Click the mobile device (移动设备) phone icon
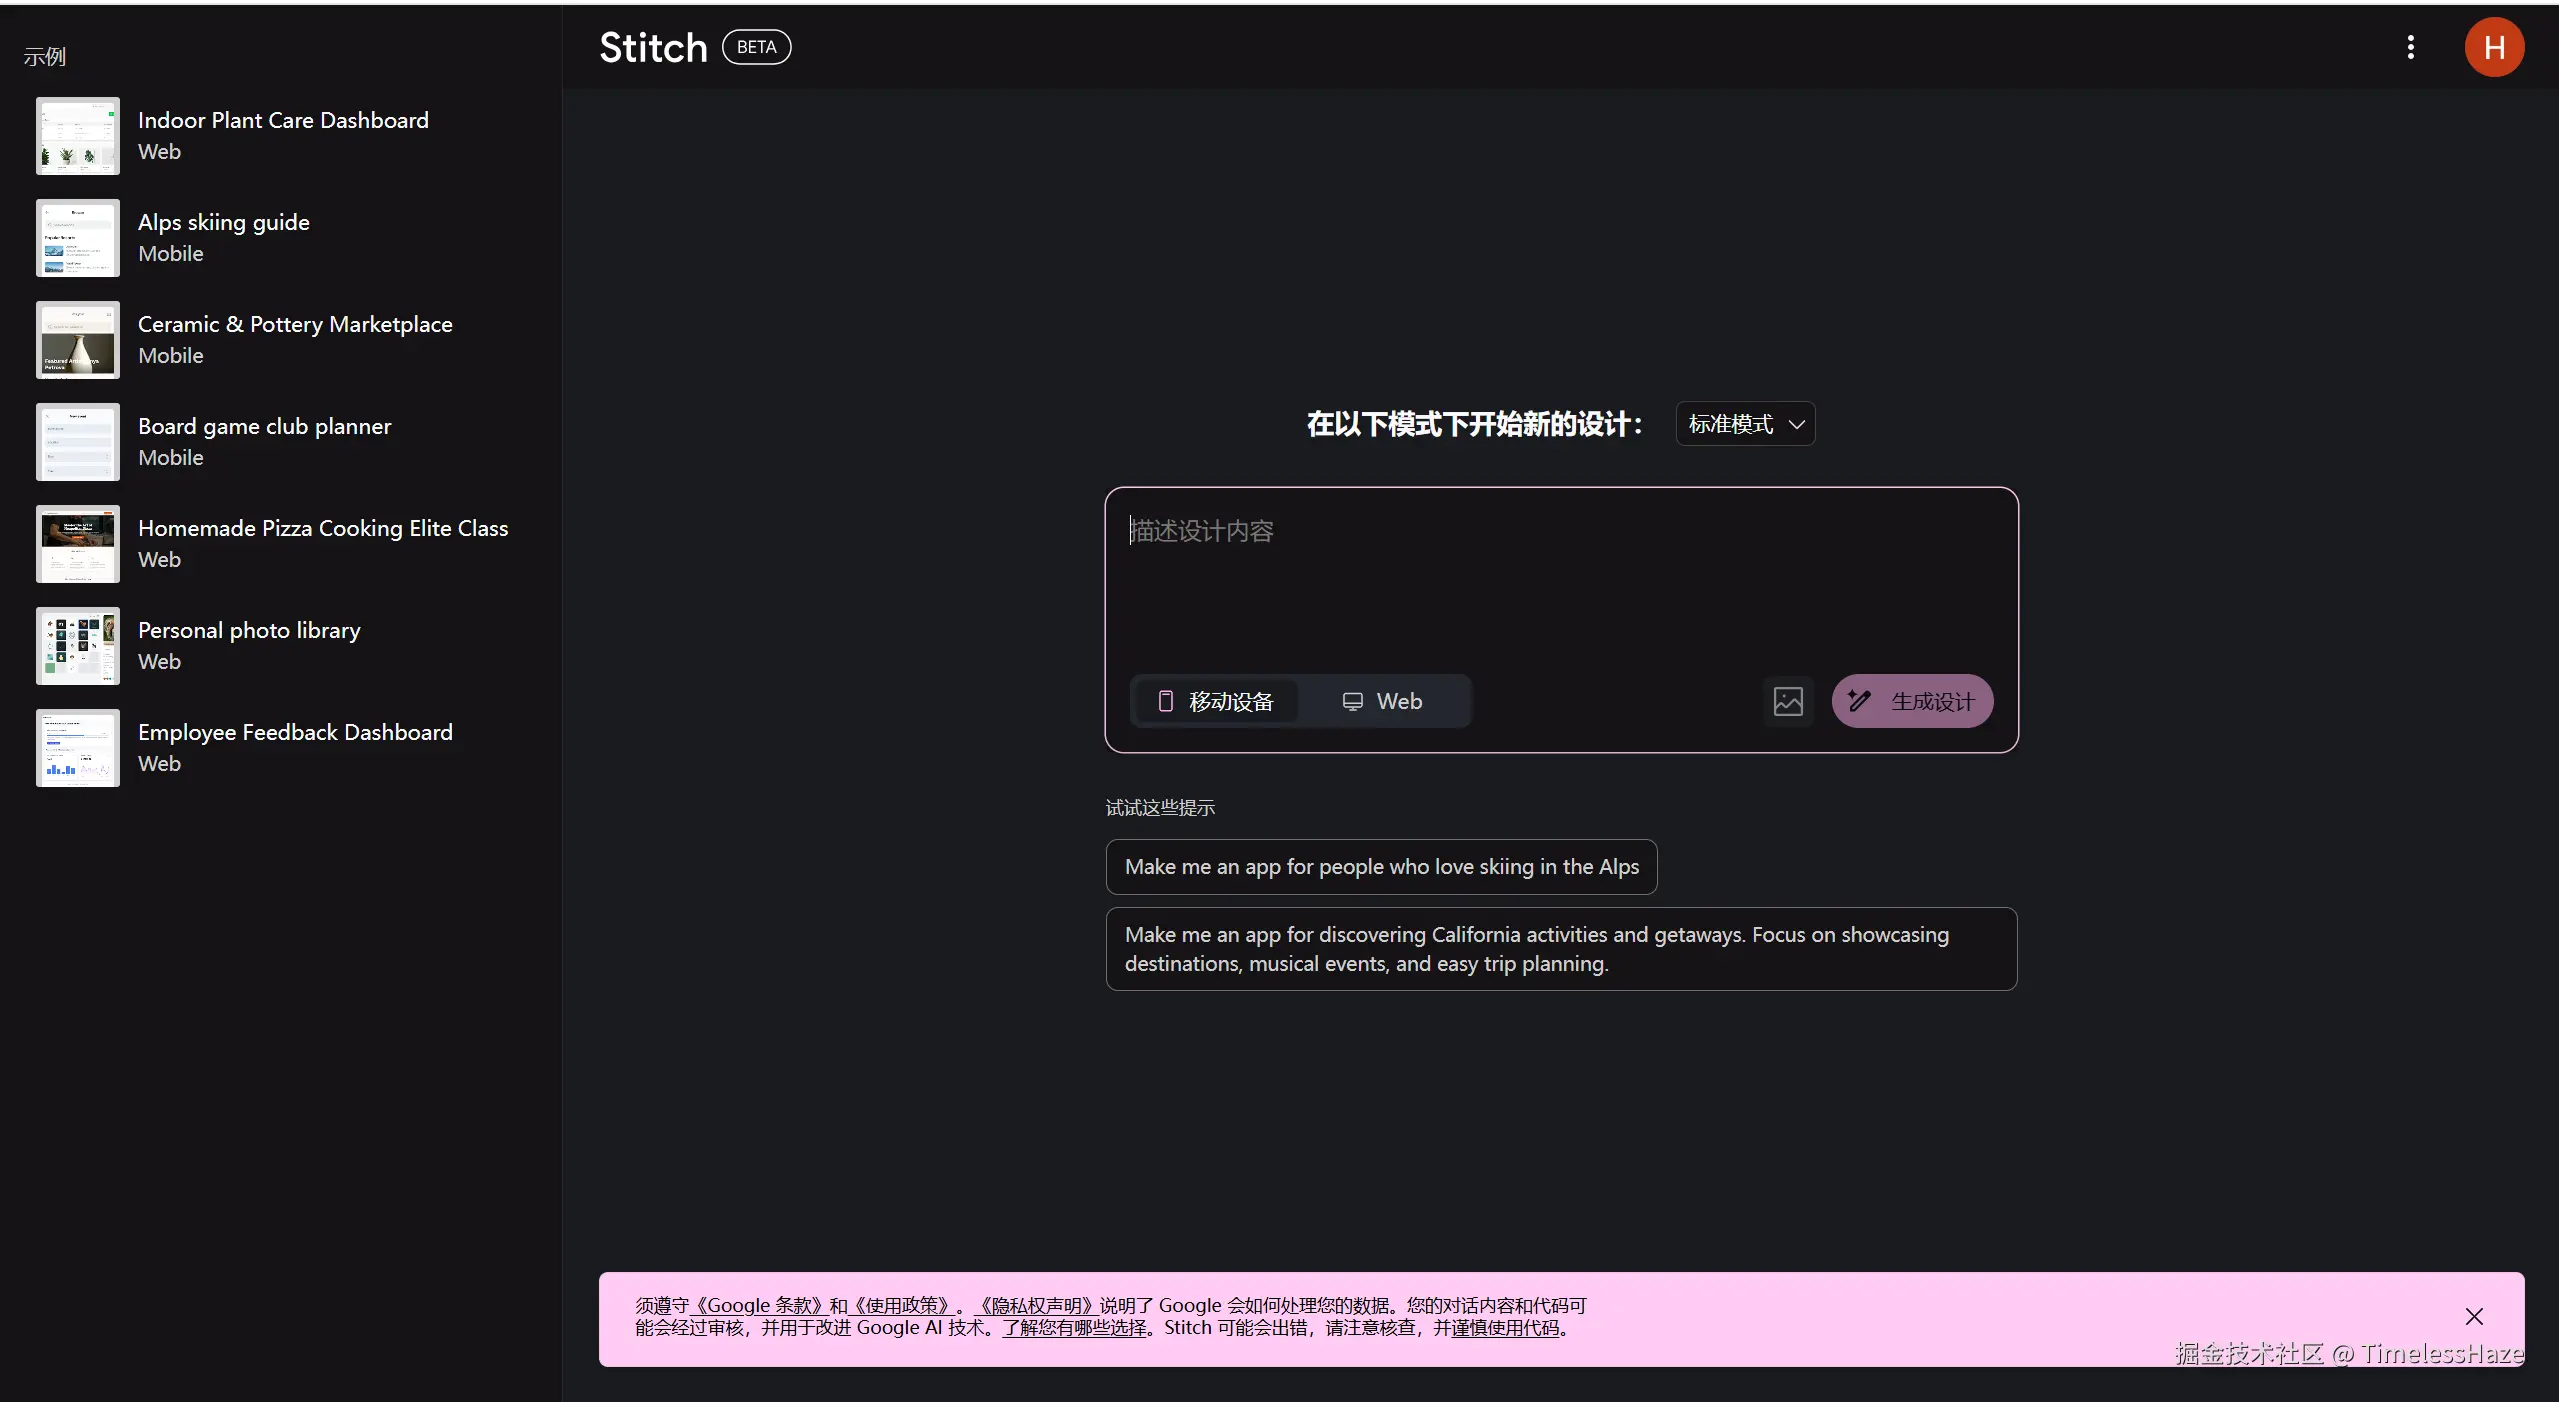The height and width of the screenshot is (1402, 2559). [1165, 701]
